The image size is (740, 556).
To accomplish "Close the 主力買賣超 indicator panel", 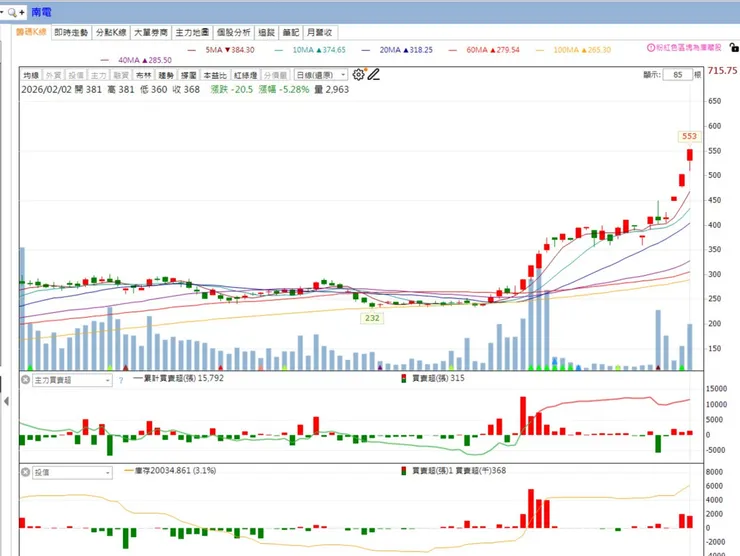I will 25,379.
